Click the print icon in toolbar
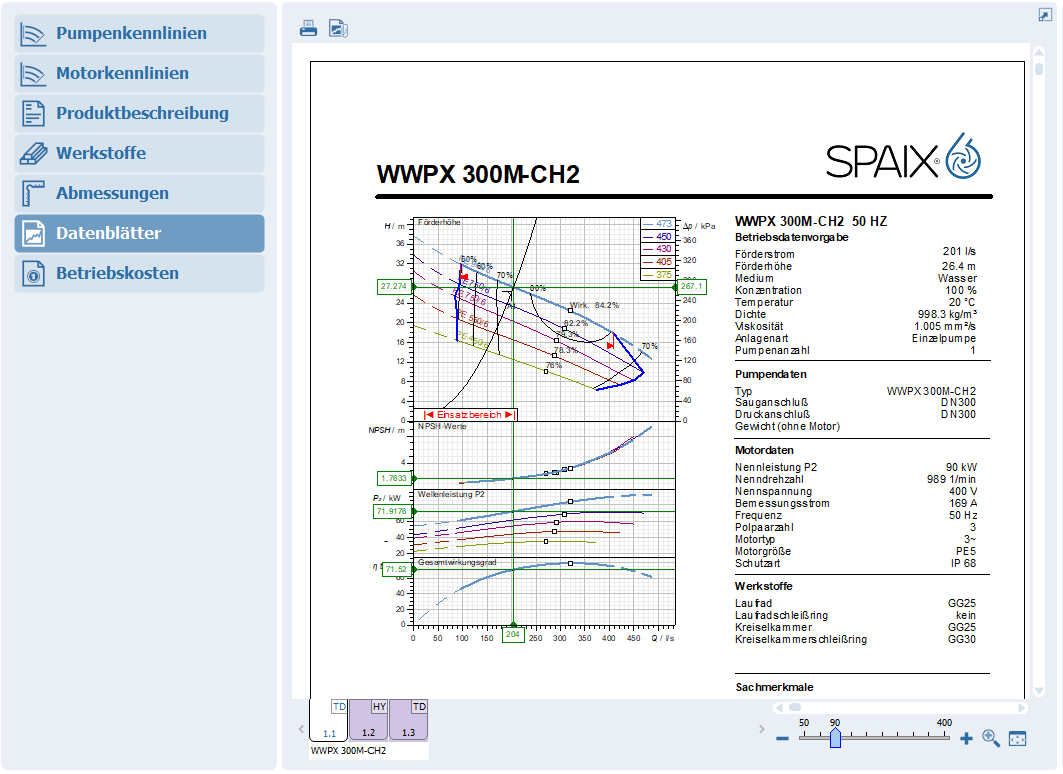 coord(308,28)
